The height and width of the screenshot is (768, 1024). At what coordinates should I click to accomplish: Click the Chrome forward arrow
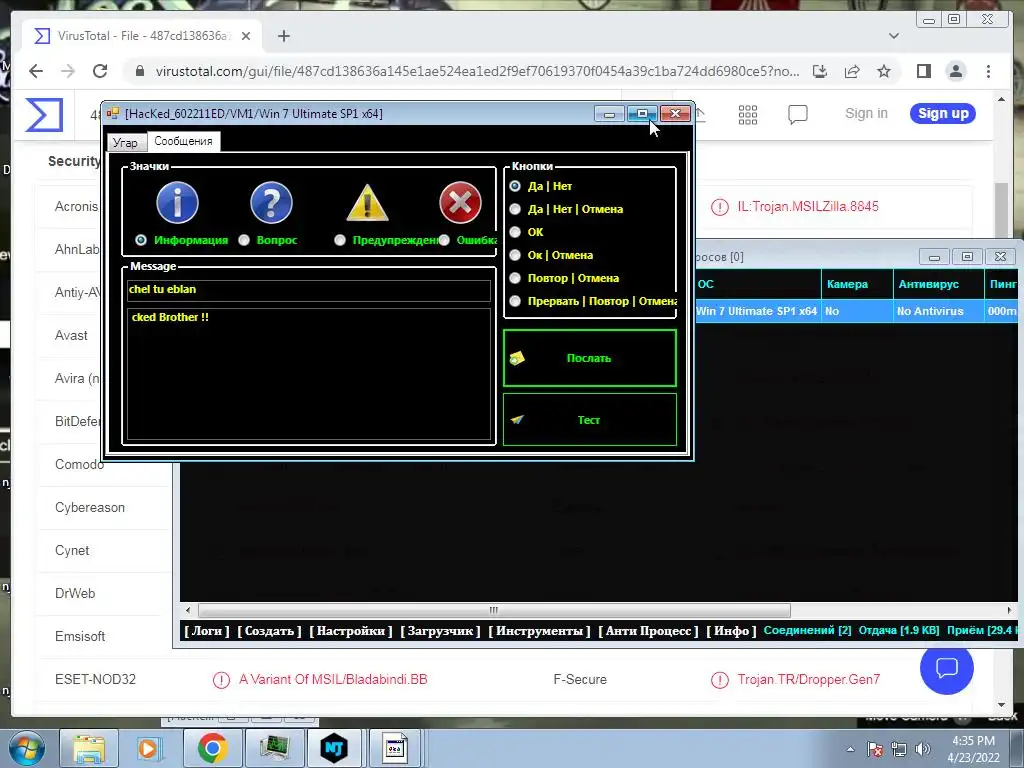(x=68, y=71)
